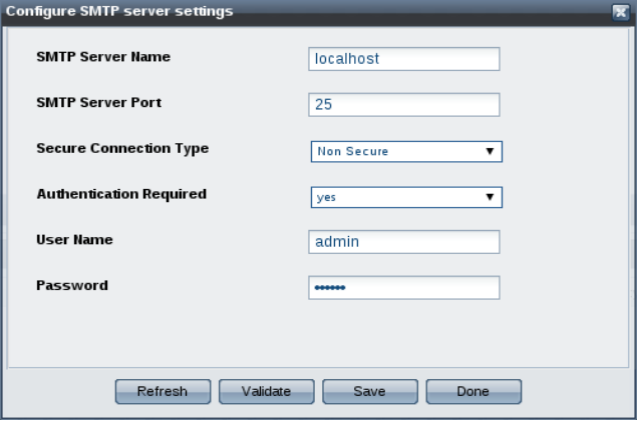Close the Configure SMTP server settings dialog
This screenshot has width=637, height=421.
[619, 13]
